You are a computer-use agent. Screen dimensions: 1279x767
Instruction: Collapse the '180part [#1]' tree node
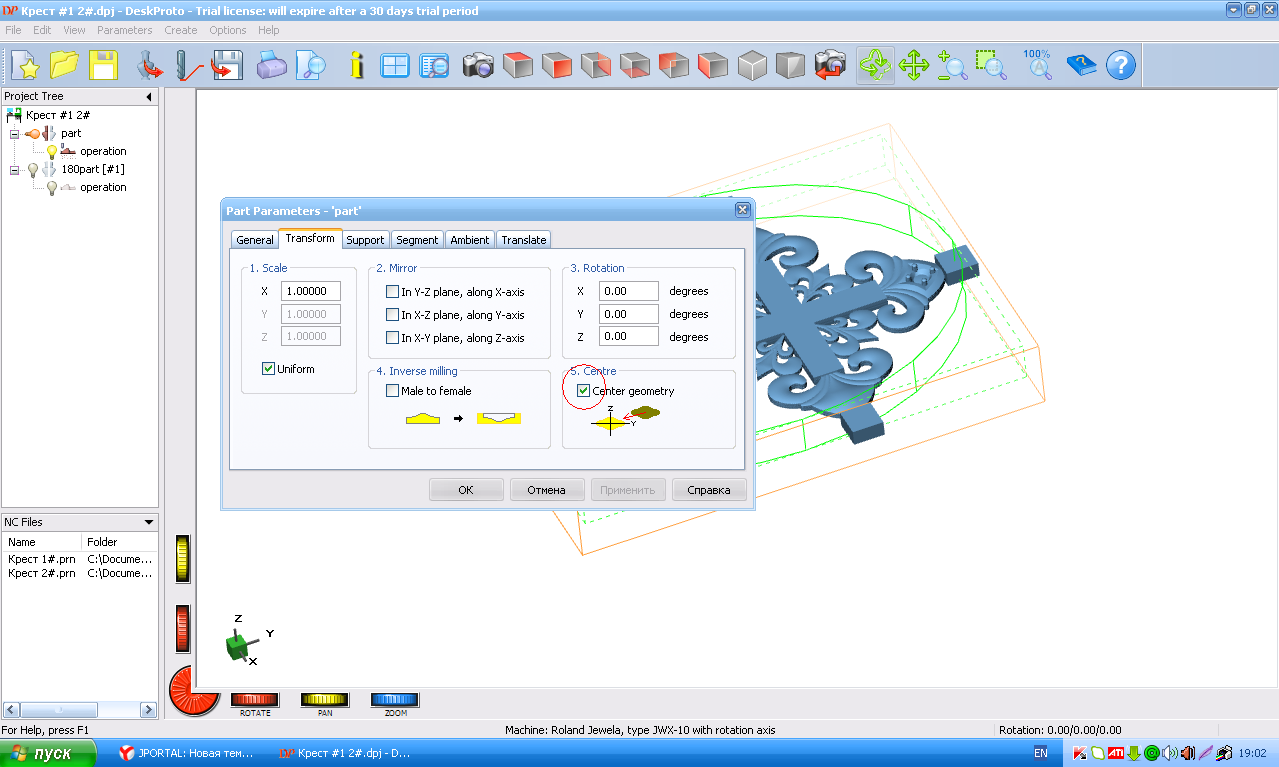pyautogui.click(x=15, y=170)
